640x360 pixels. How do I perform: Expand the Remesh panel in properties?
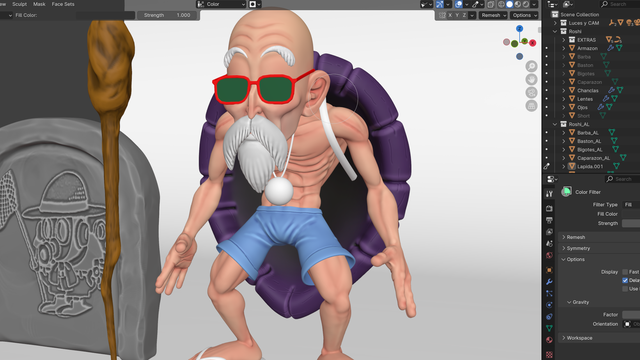(x=599, y=237)
